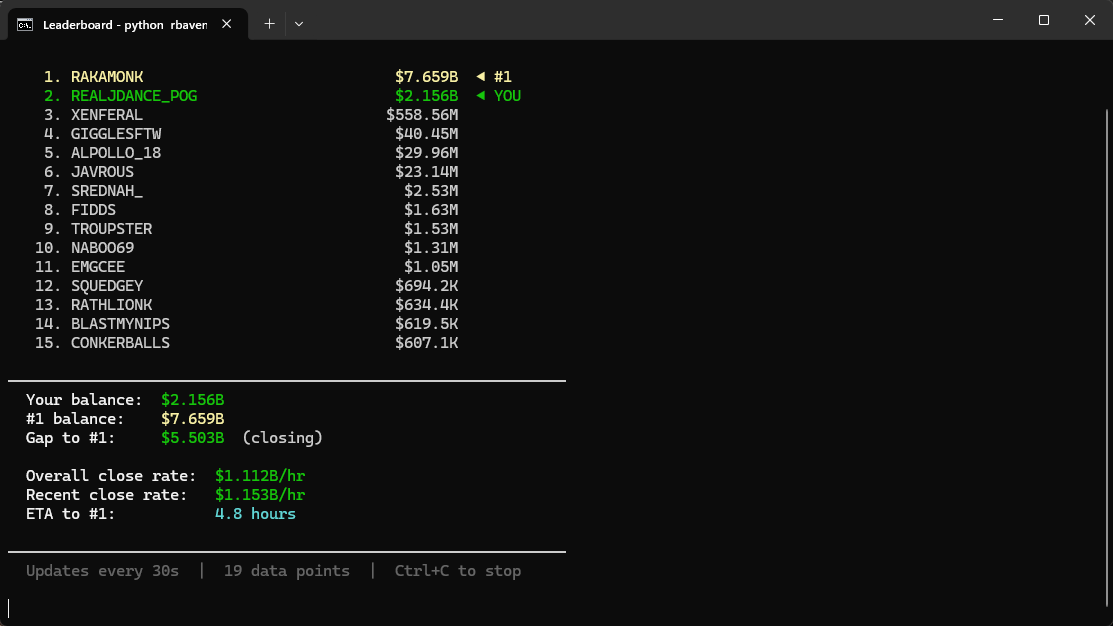Click the $1.31M balance value
The width and height of the screenshot is (1113, 626).
[x=431, y=248]
